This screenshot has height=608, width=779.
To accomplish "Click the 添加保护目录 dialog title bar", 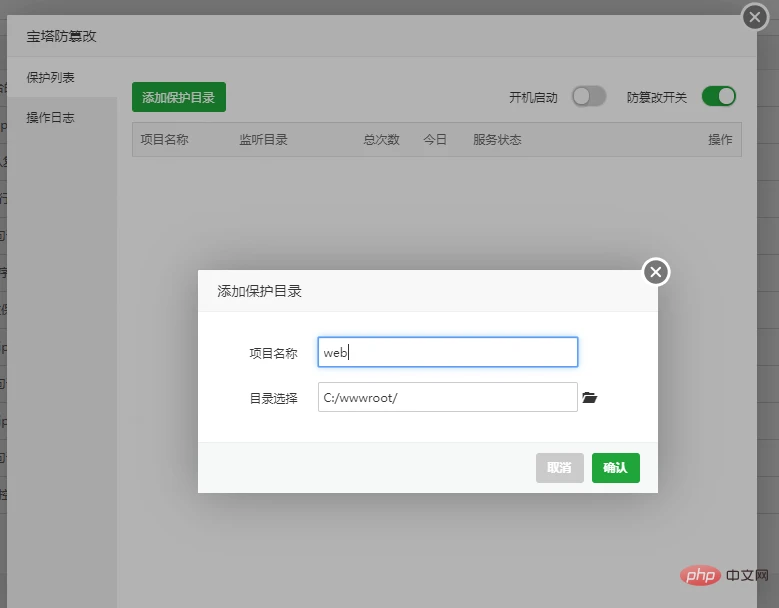I will [x=428, y=291].
